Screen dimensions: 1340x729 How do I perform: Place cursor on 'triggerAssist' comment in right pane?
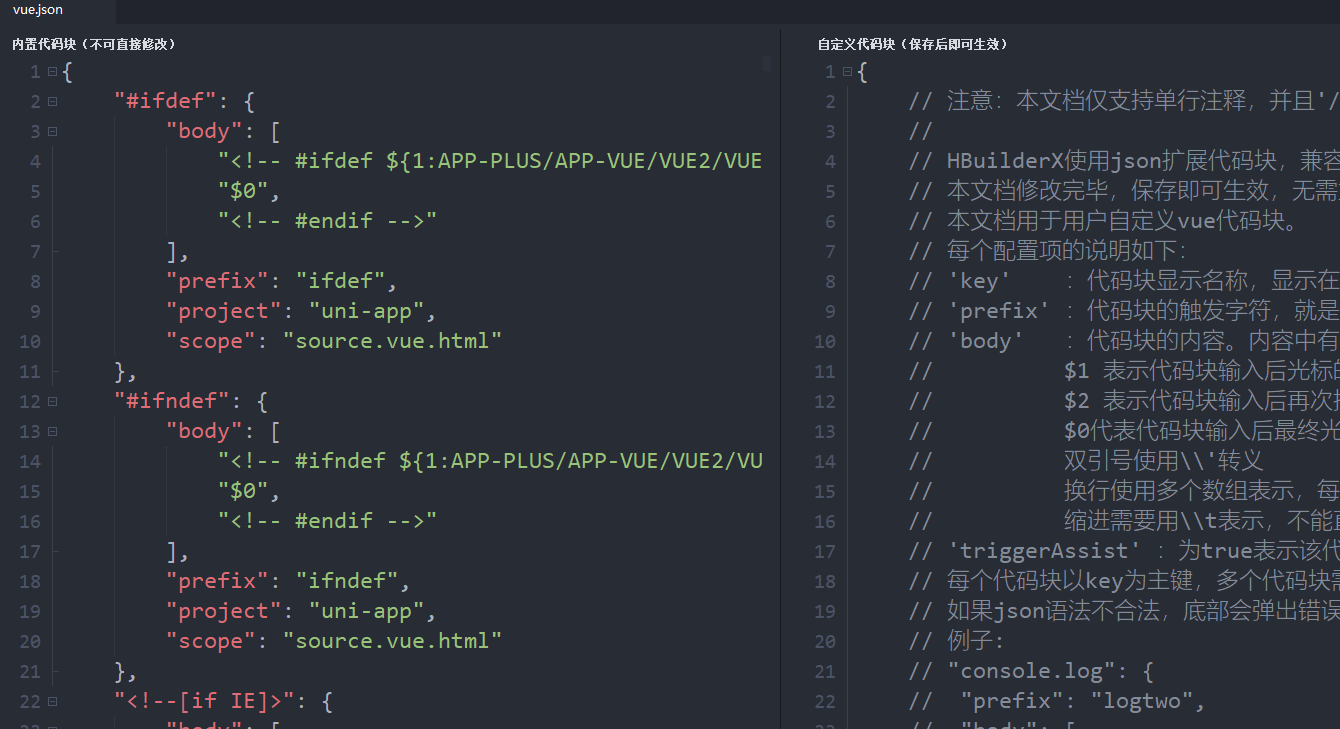pos(1038,551)
